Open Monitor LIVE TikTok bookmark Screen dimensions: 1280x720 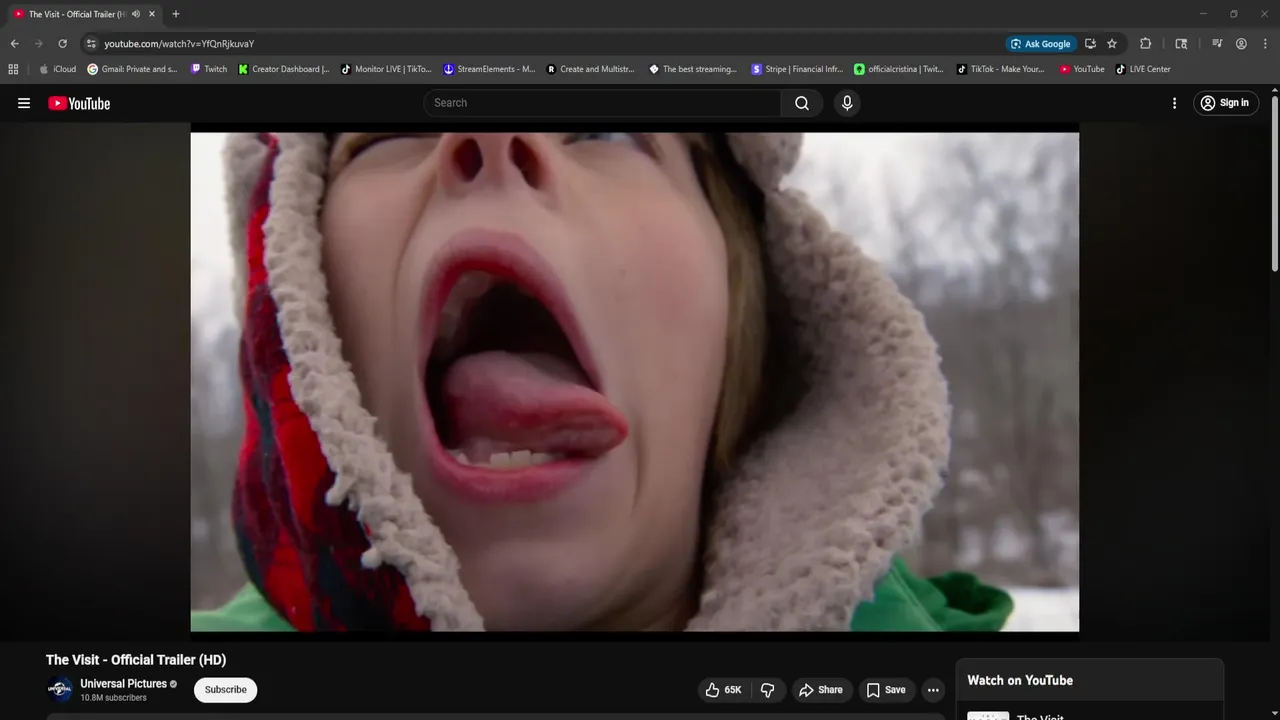coord(386,69)
